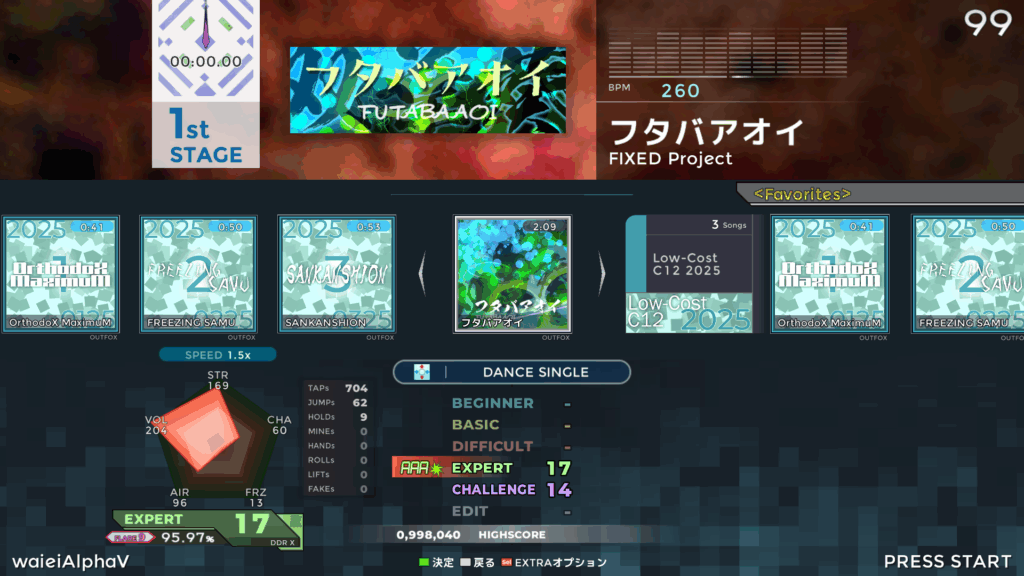Viewport: 1024px width, 576px height.
Task: Click the white back icon next to 戻る
Action: point(465,562)
